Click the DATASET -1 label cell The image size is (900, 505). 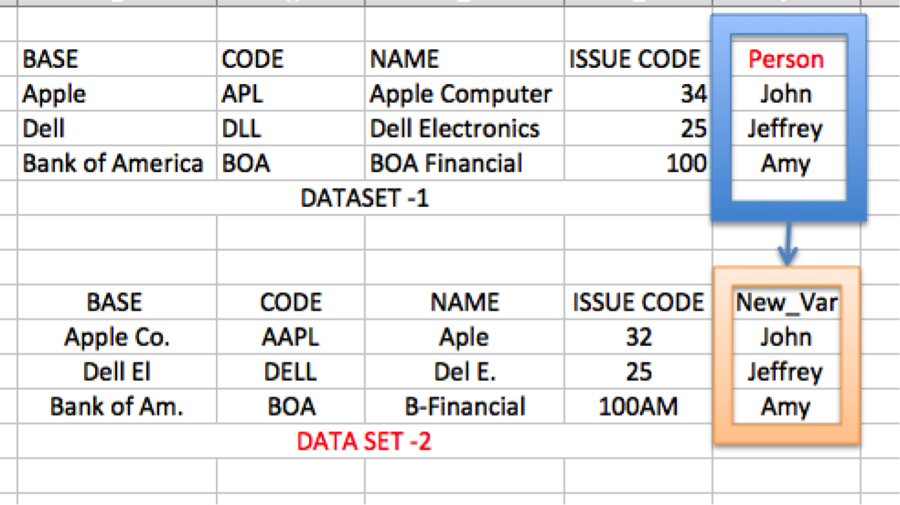[364, 198]
